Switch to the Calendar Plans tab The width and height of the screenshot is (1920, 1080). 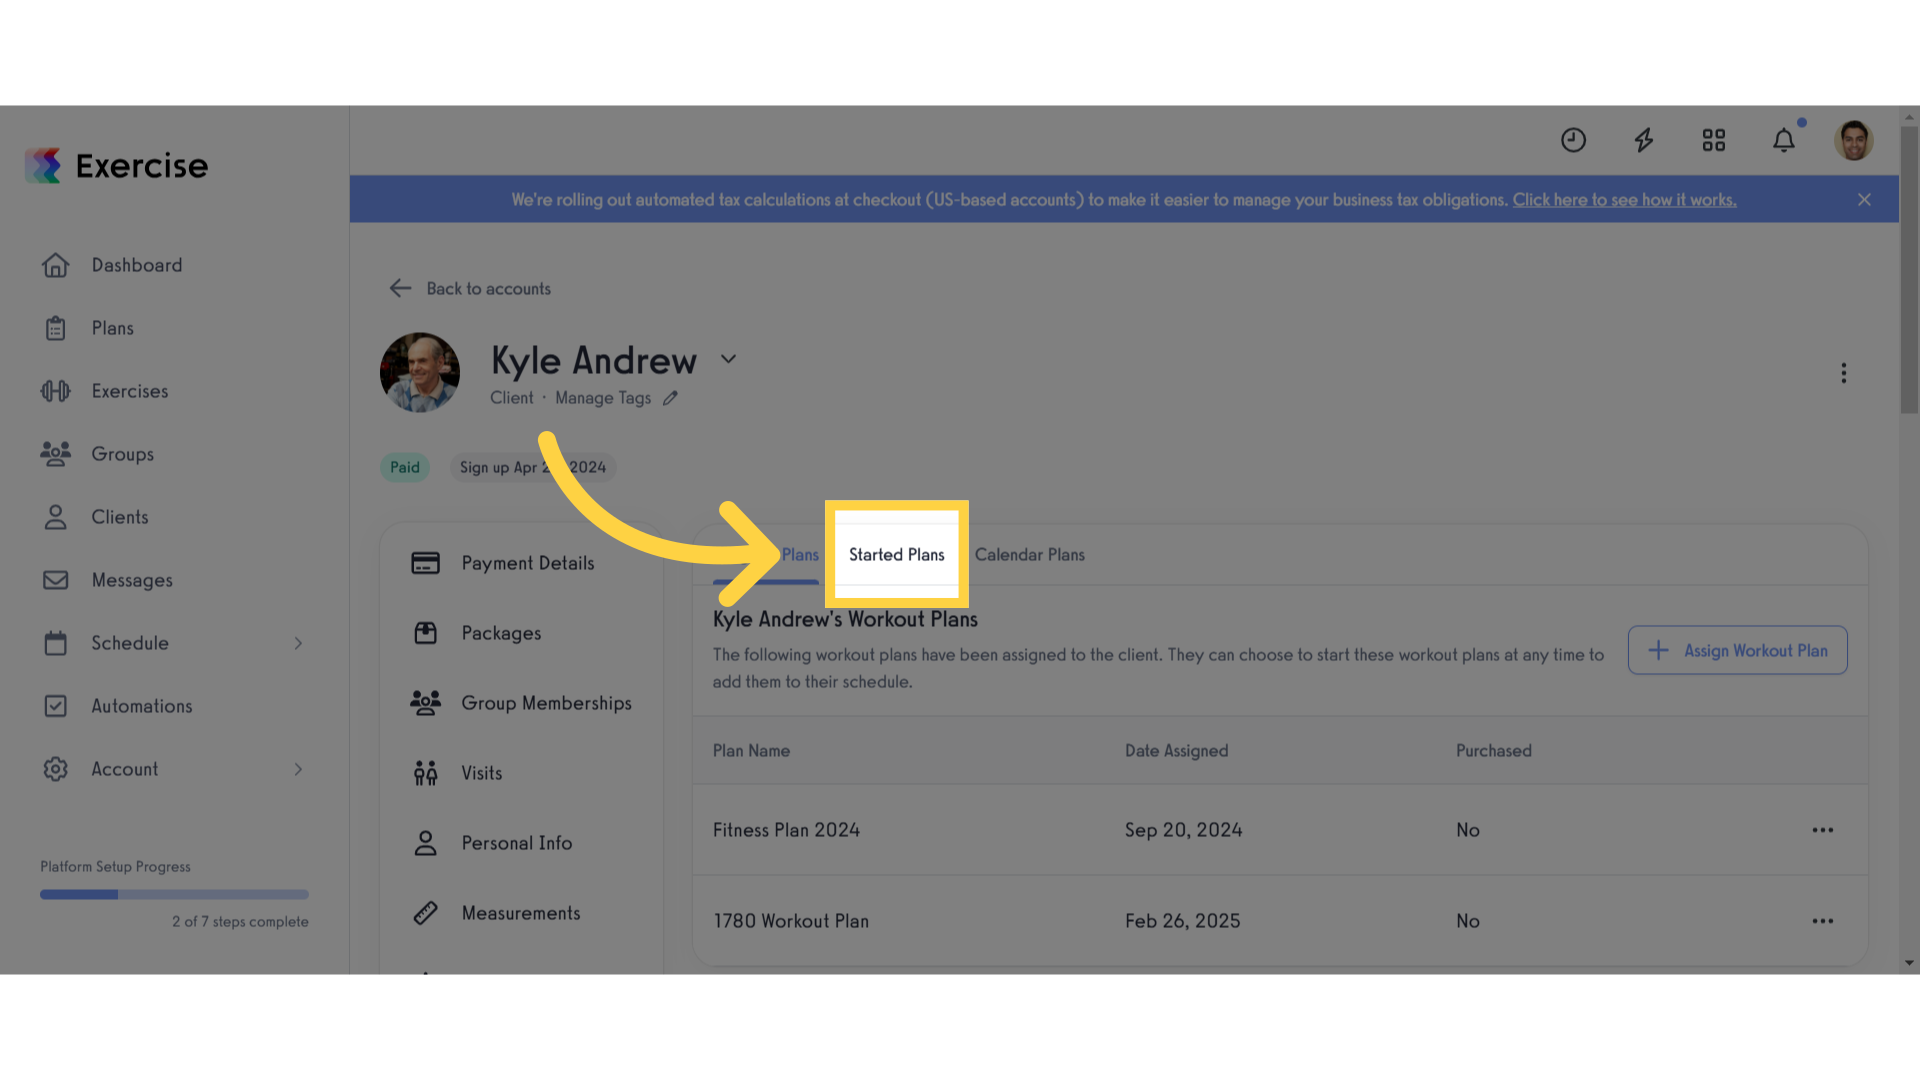pyautogui.click(x=1029, y=555)
